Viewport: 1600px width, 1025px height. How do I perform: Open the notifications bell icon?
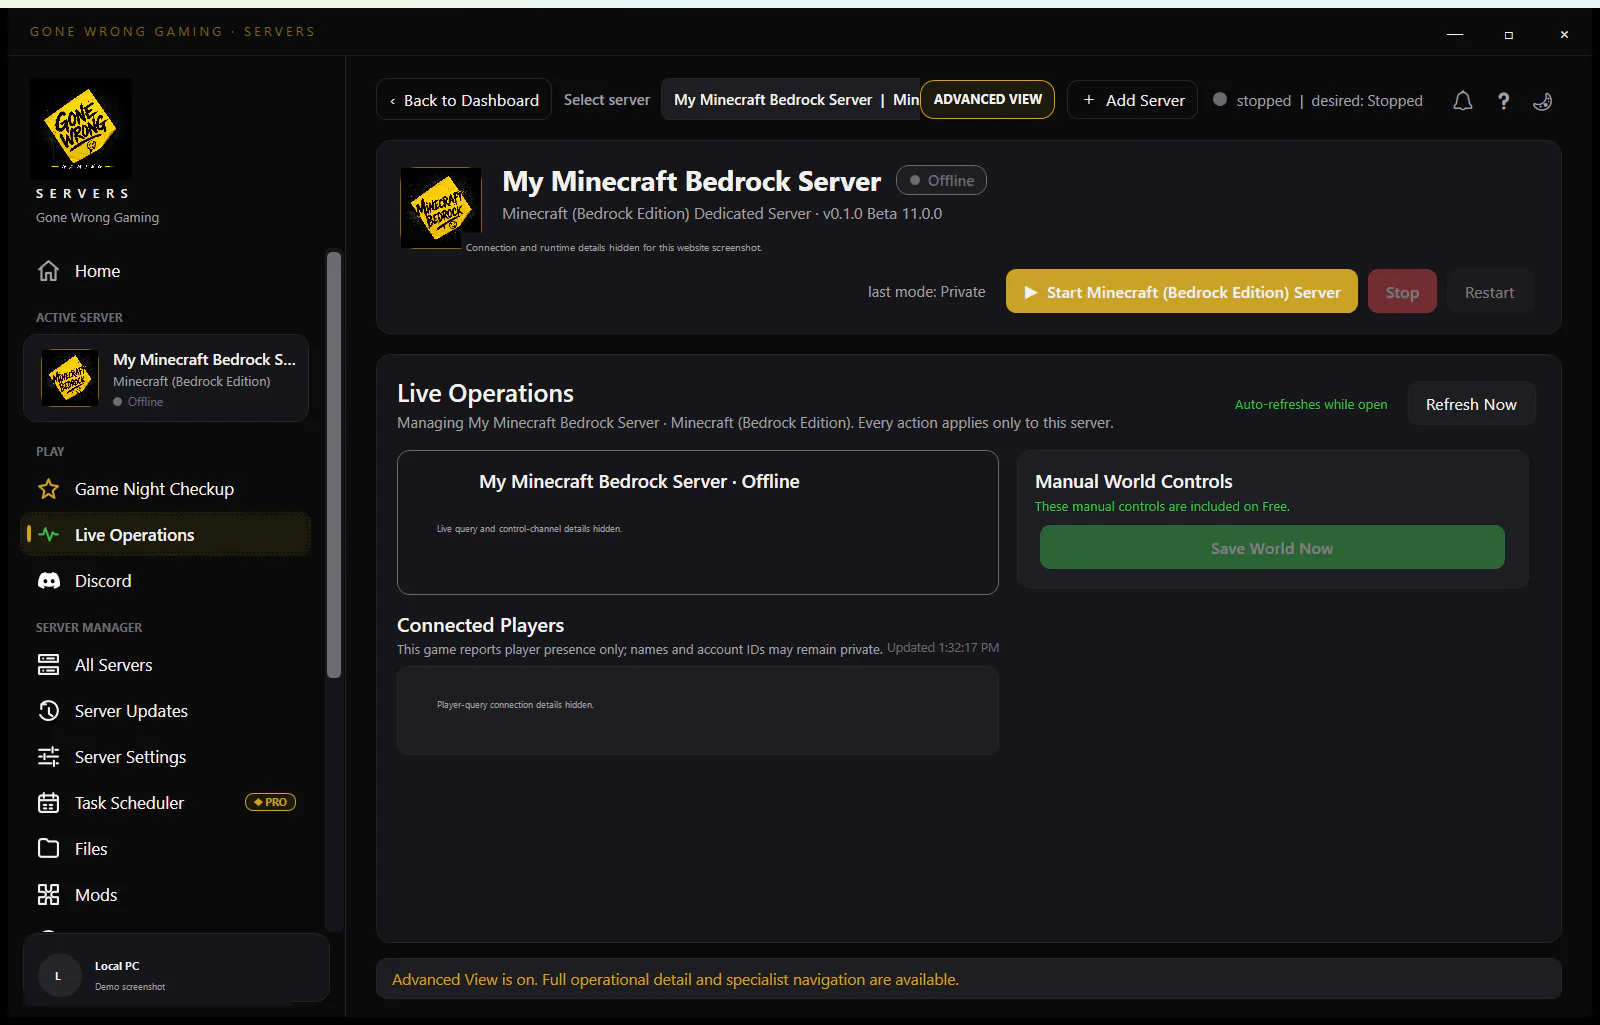click(1463, 101)
